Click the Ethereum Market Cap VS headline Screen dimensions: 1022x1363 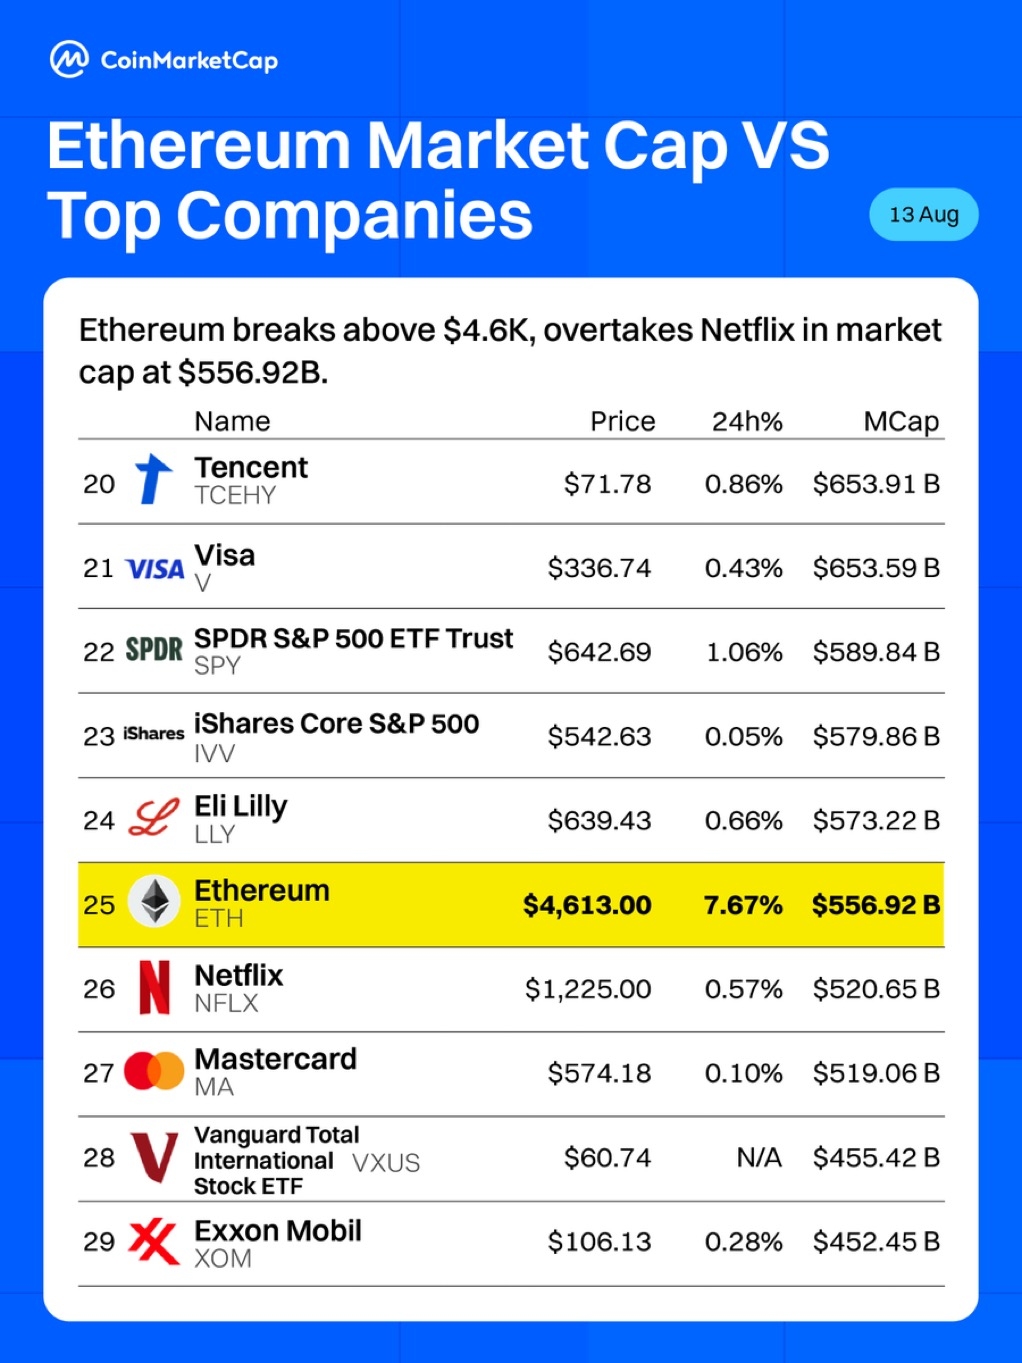(438, 145)
